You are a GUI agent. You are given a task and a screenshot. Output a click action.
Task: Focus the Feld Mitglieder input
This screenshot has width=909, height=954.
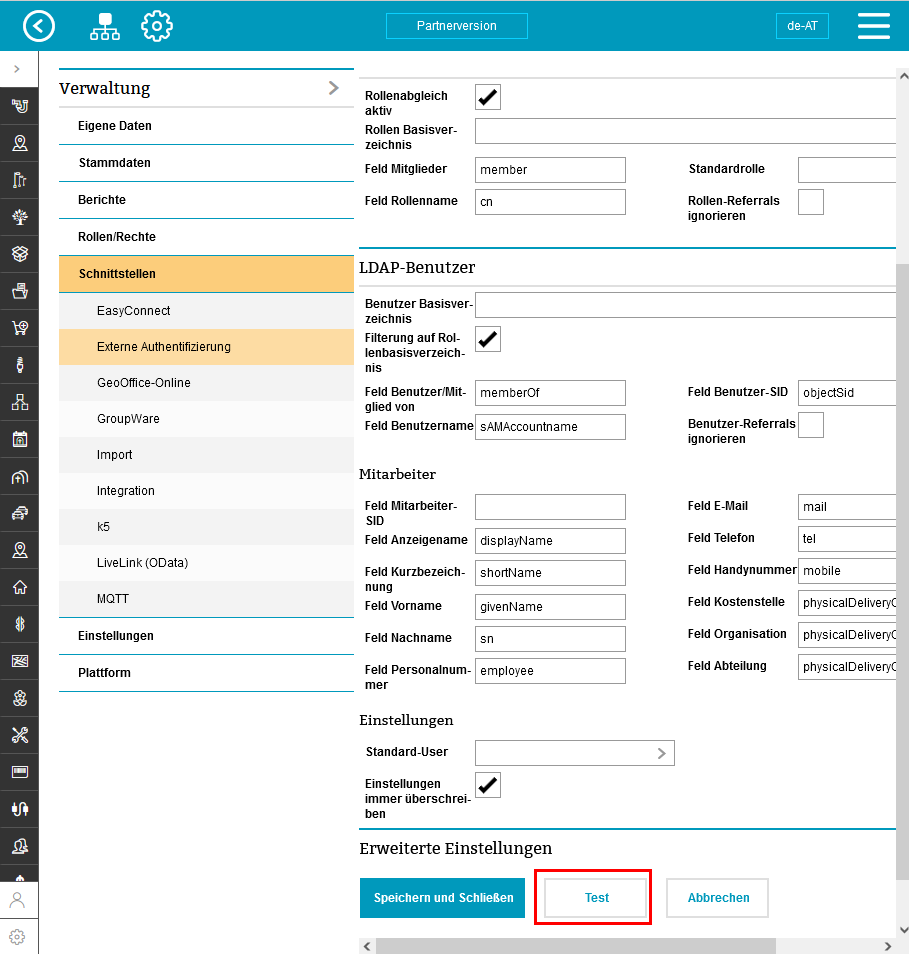pos(550,170)
